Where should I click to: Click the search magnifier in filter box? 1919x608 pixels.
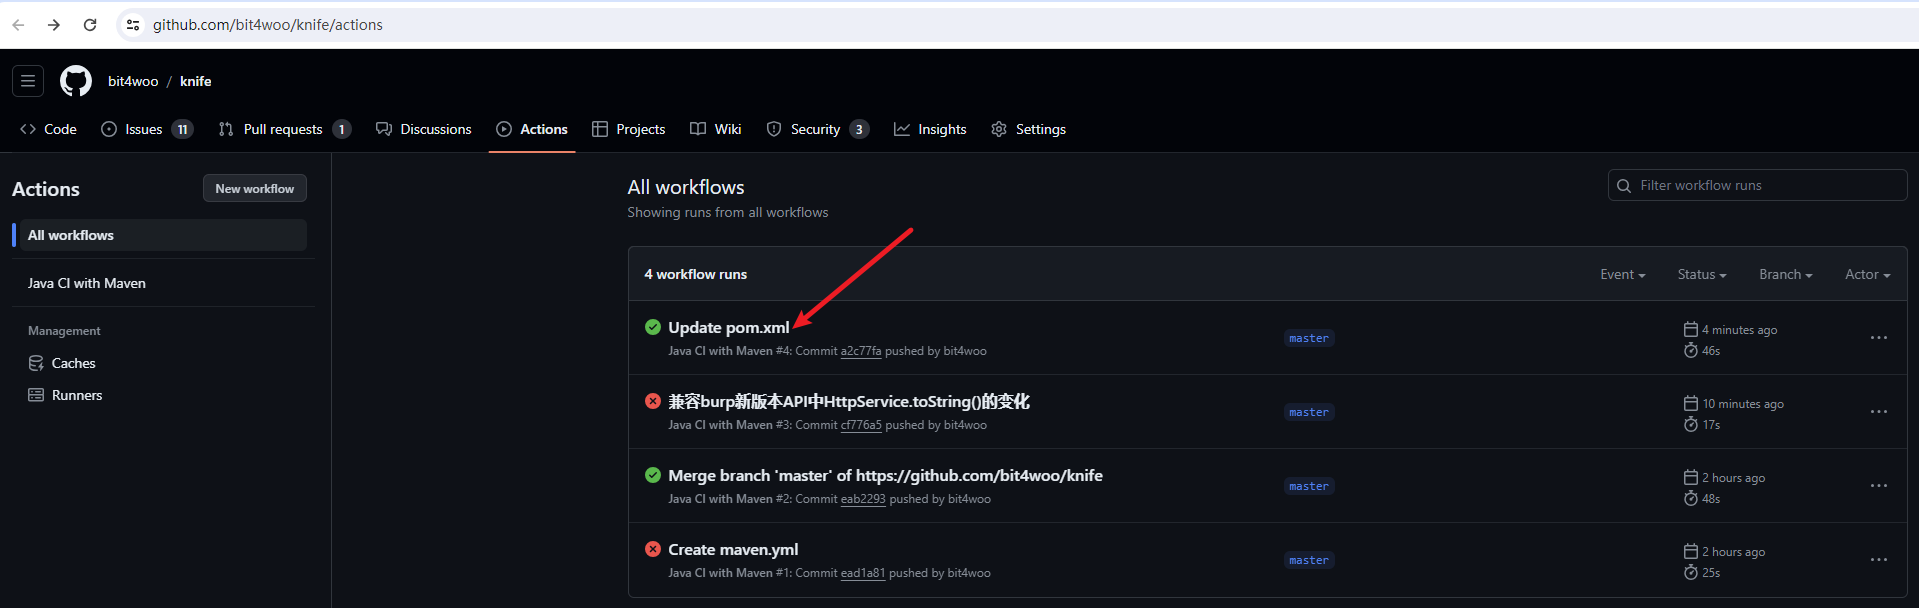coord(1624,186)
